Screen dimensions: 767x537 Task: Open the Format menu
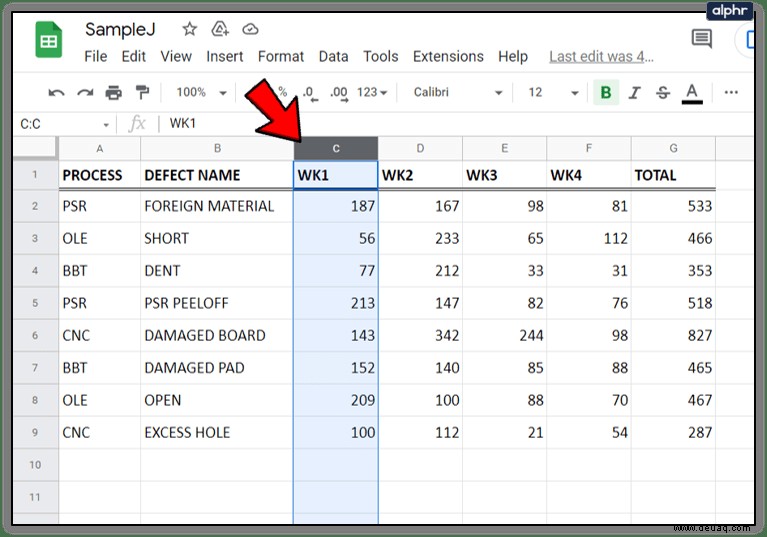point(281,57)
